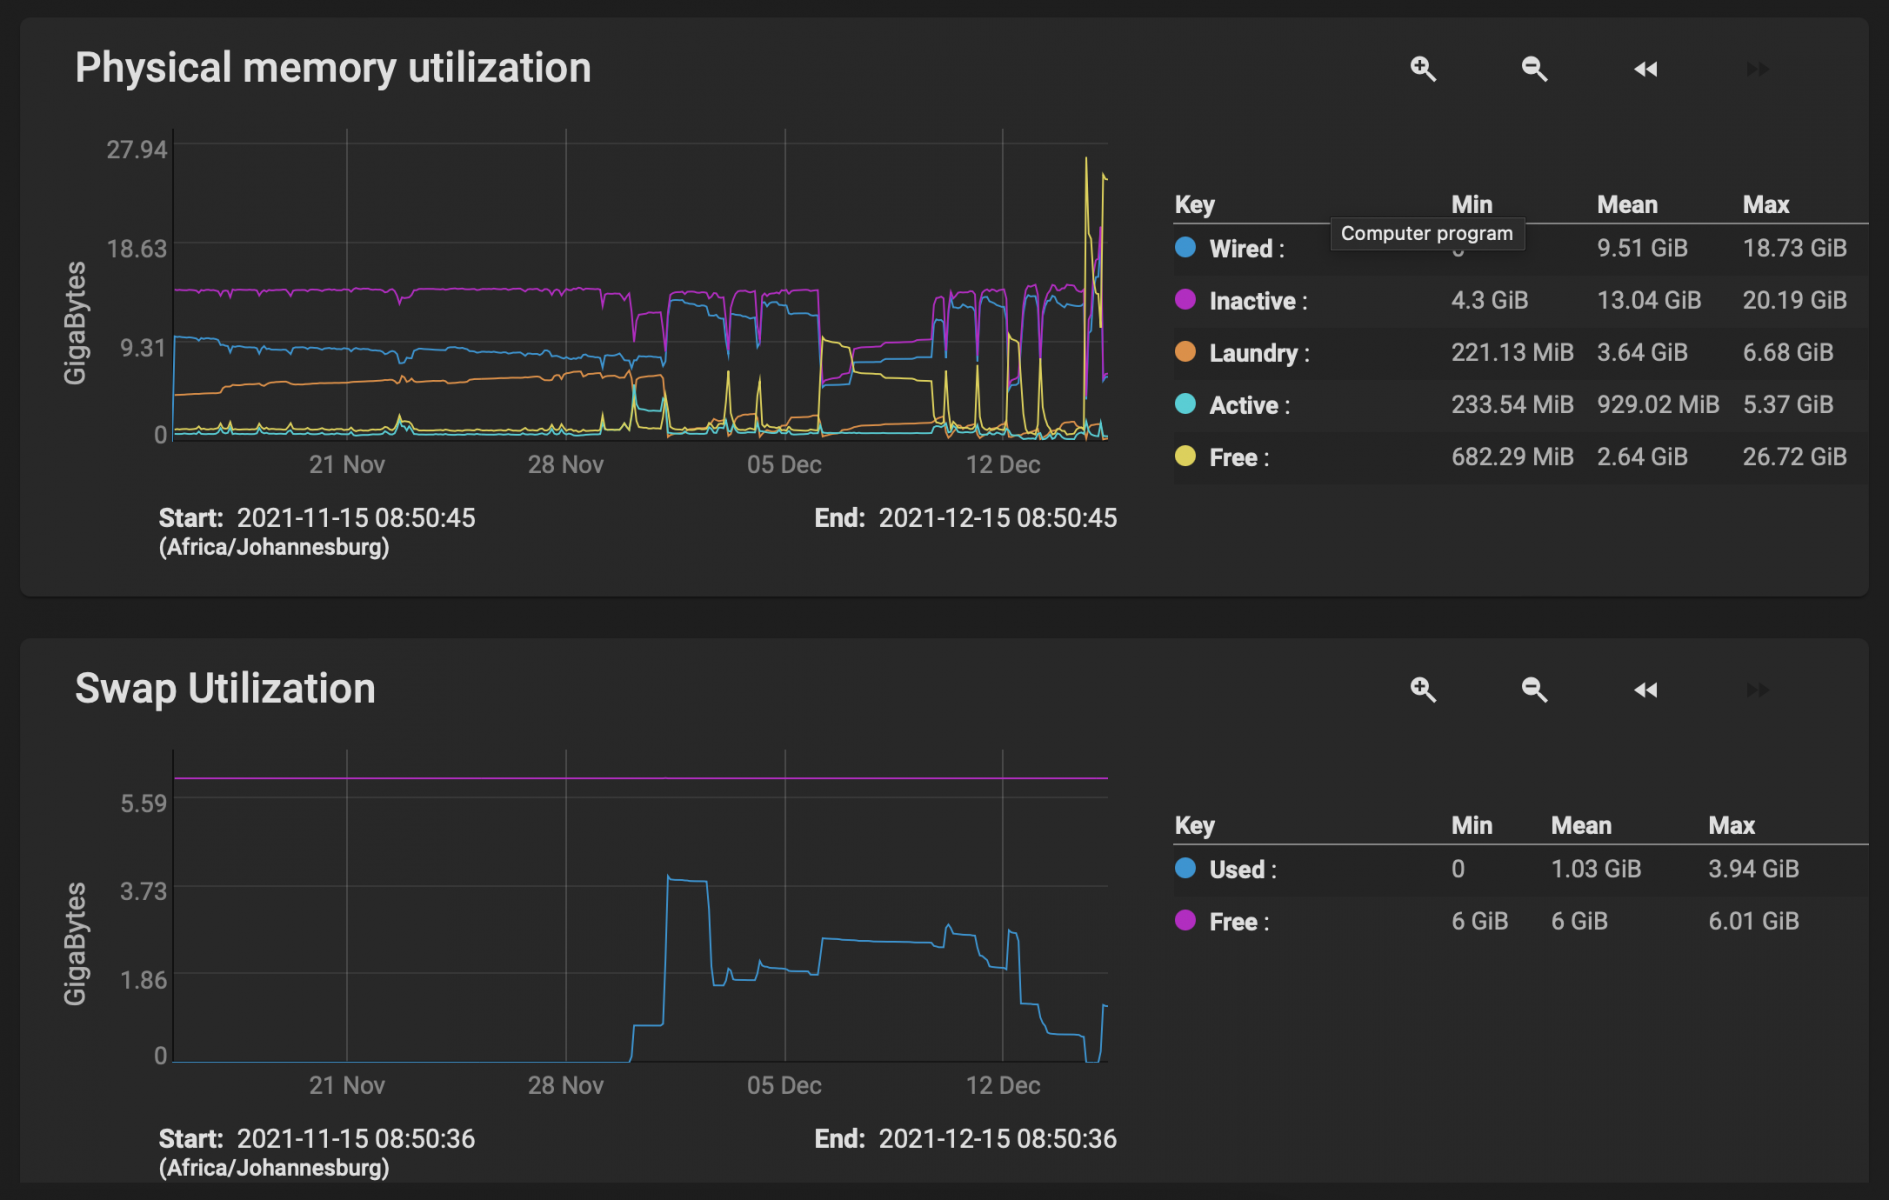Click the swap Free purple legend dot
The height and width of the screenshot is (1200, 1889).
coord(1185,921)
